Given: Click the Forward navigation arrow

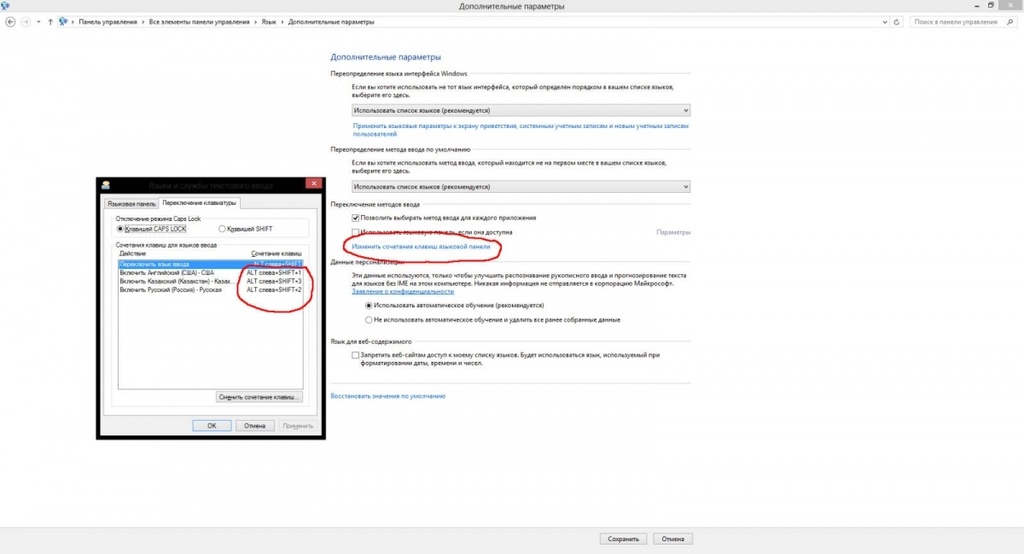Looking at the screenshot, I should [25, 21].
